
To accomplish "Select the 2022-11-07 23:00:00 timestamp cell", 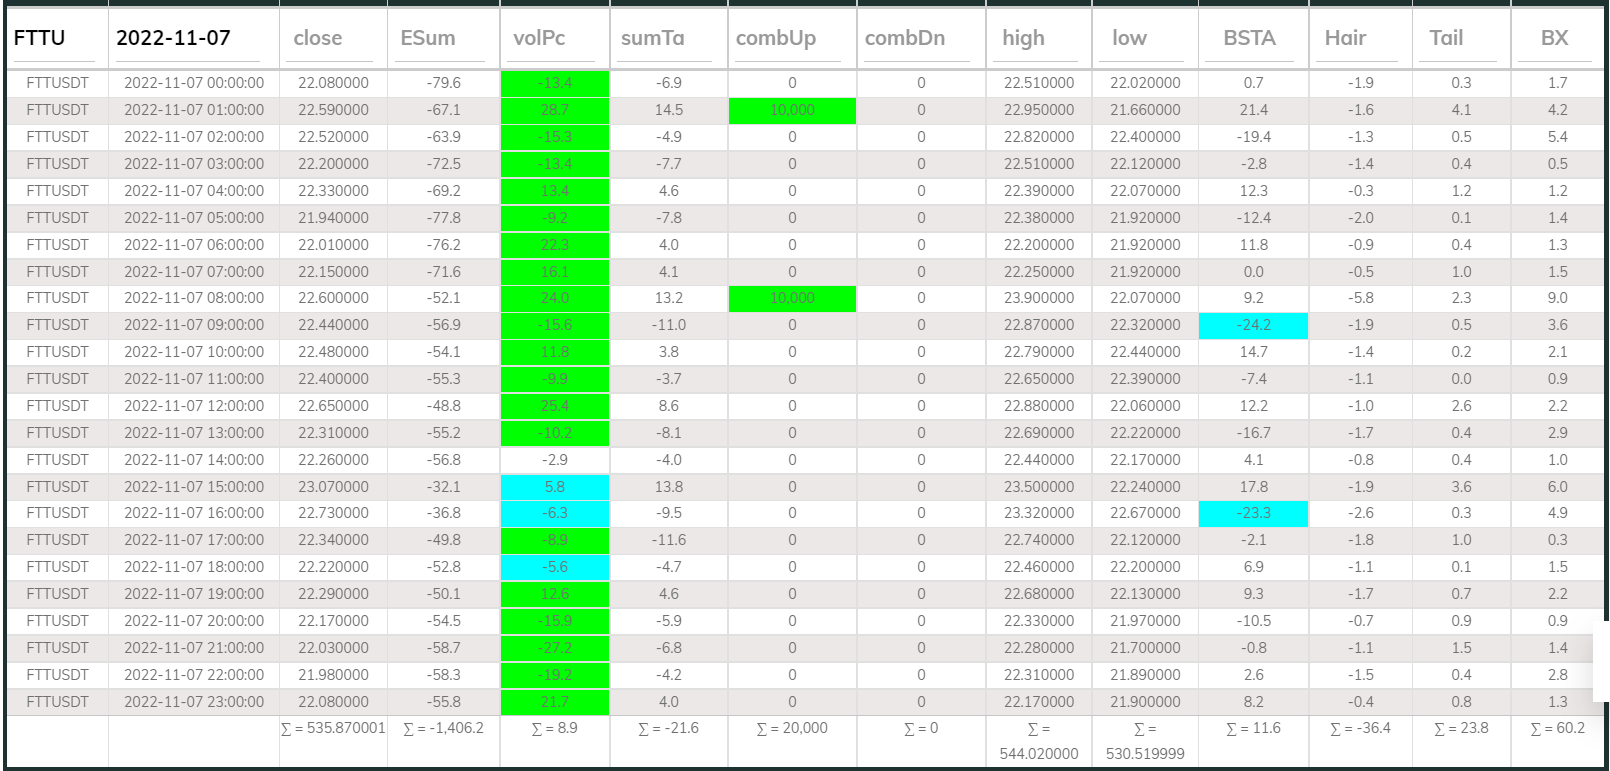I will click(194, 702).
